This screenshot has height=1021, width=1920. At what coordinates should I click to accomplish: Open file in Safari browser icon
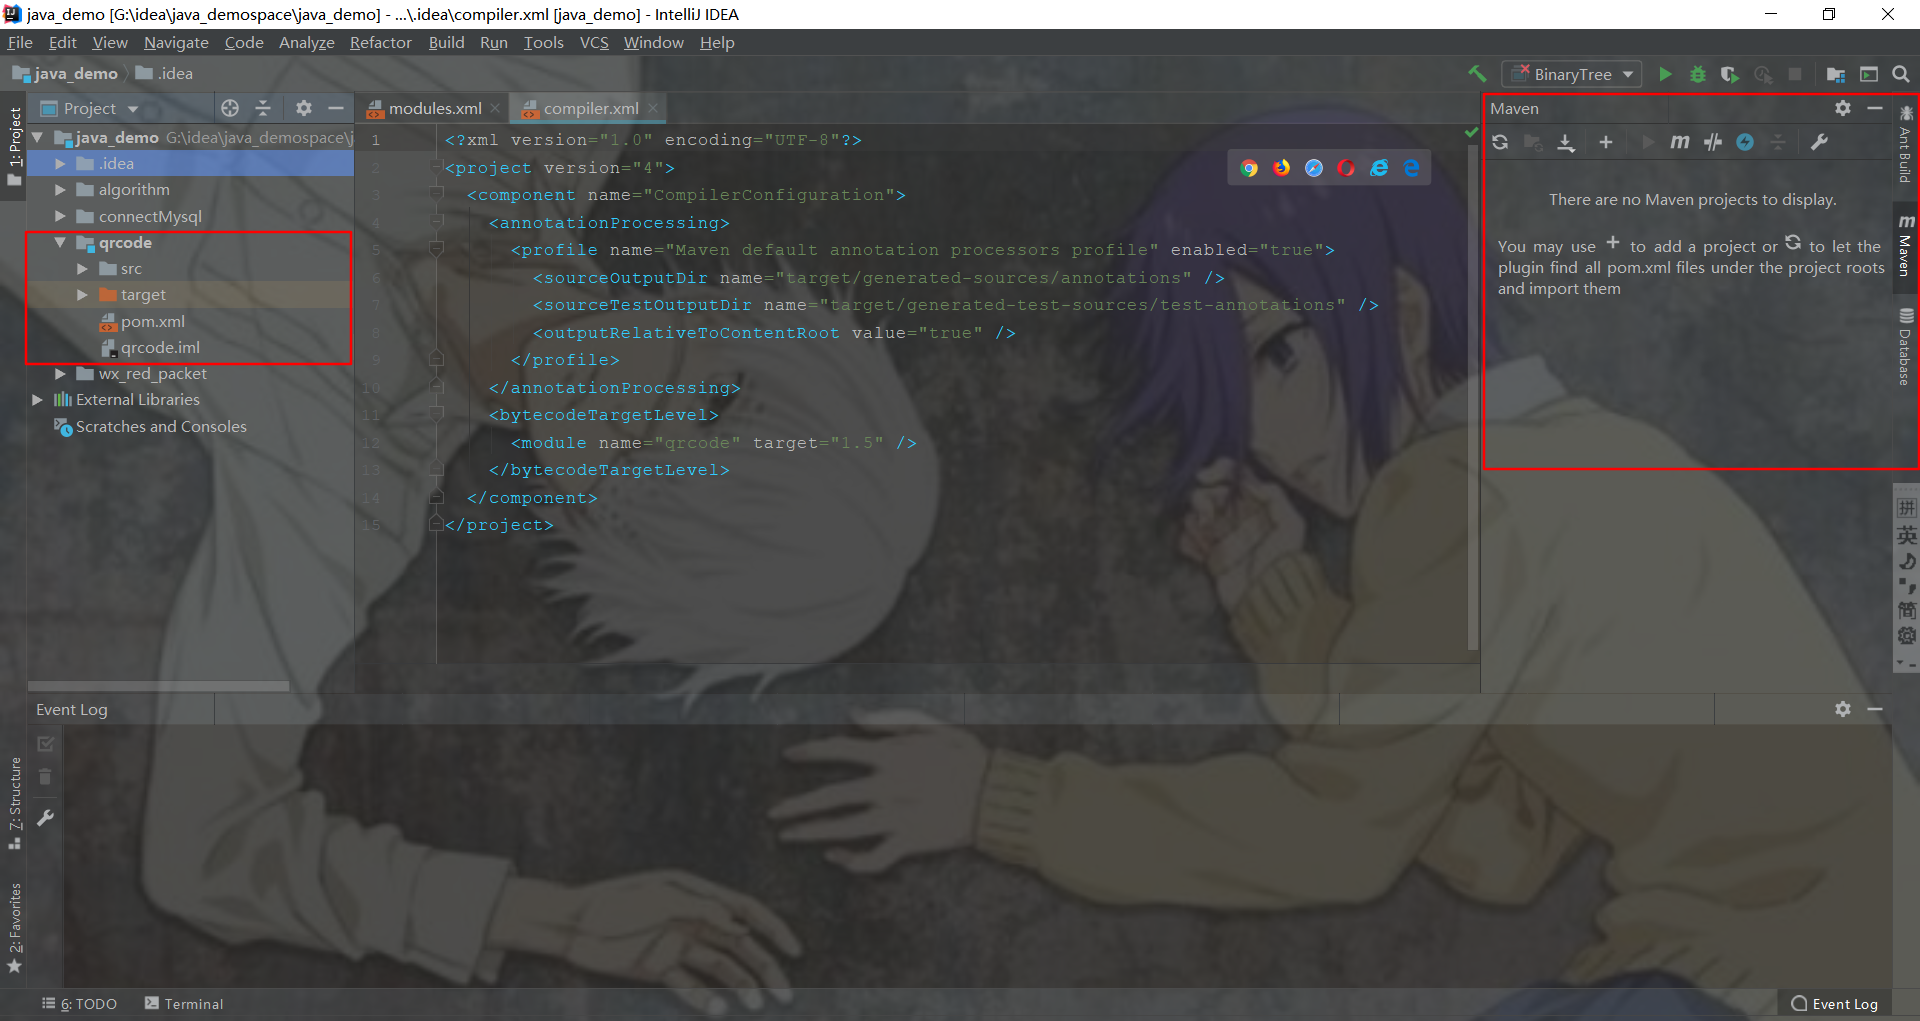click(x=1314, y=168)
